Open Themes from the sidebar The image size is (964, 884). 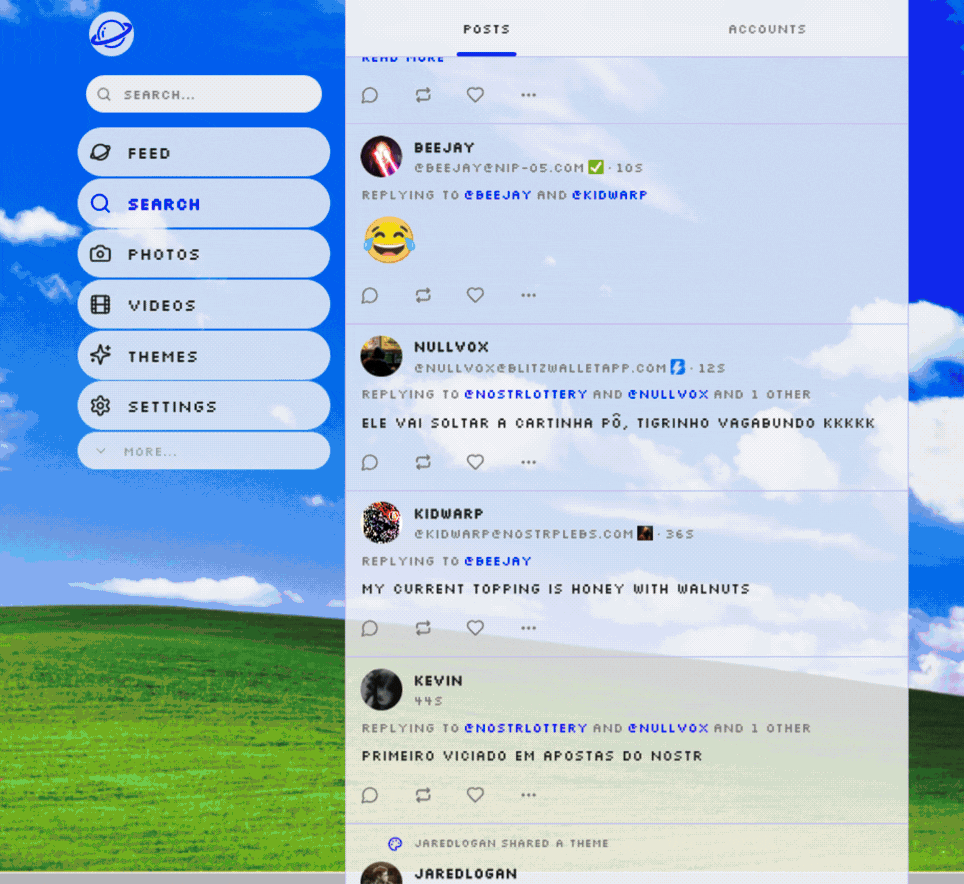pos(203,356)
